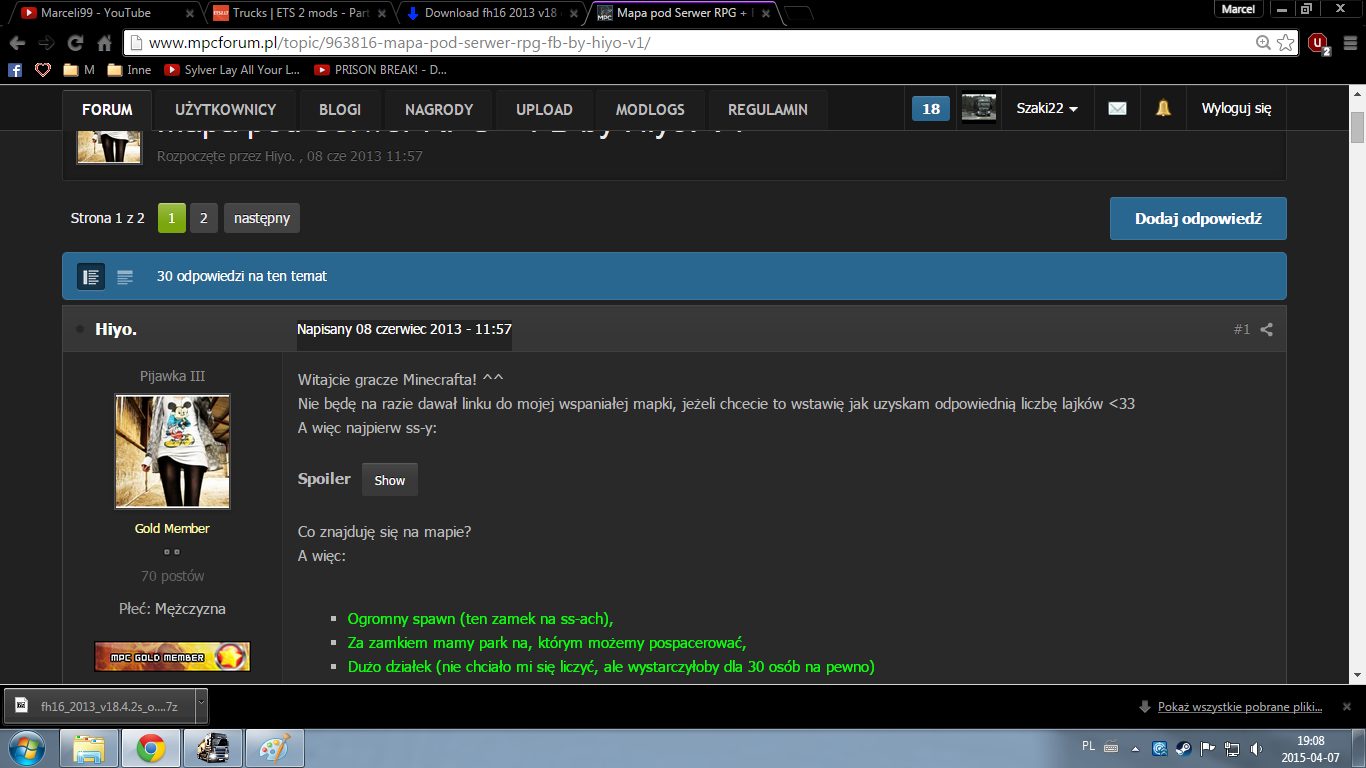Screen dimensions: 1366x768
Task: Open the UPLOAD navigation item
Action: 544,110
